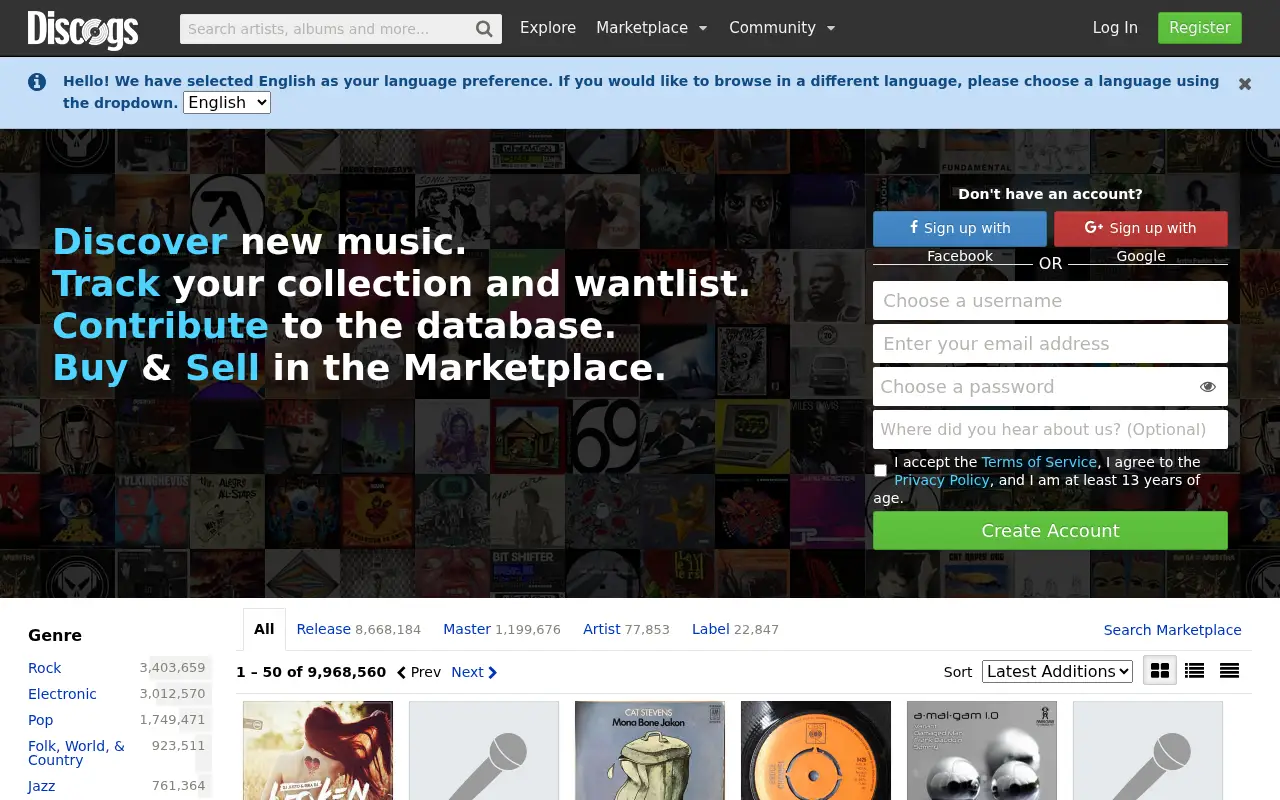Filter by Electronic genre
Image resolution: width=1280 pixels, height=800 pixels.
pyautogui.click(x=62, y=694)
